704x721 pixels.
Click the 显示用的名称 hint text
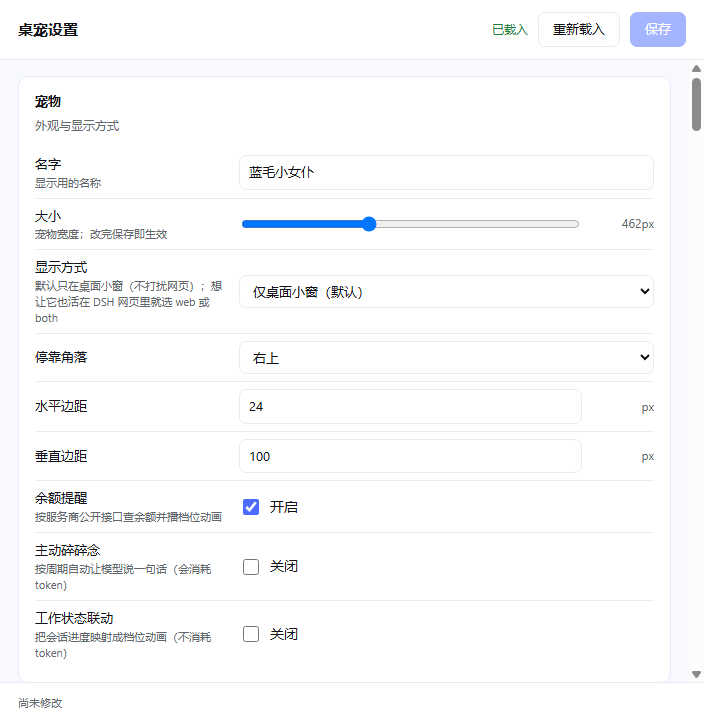[x=68, y=183]
